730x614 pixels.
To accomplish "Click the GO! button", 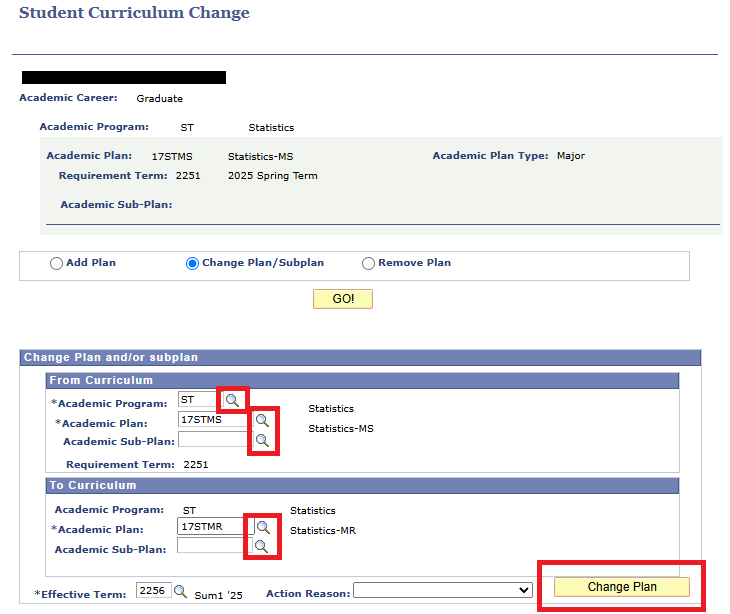I will (343, 299).
